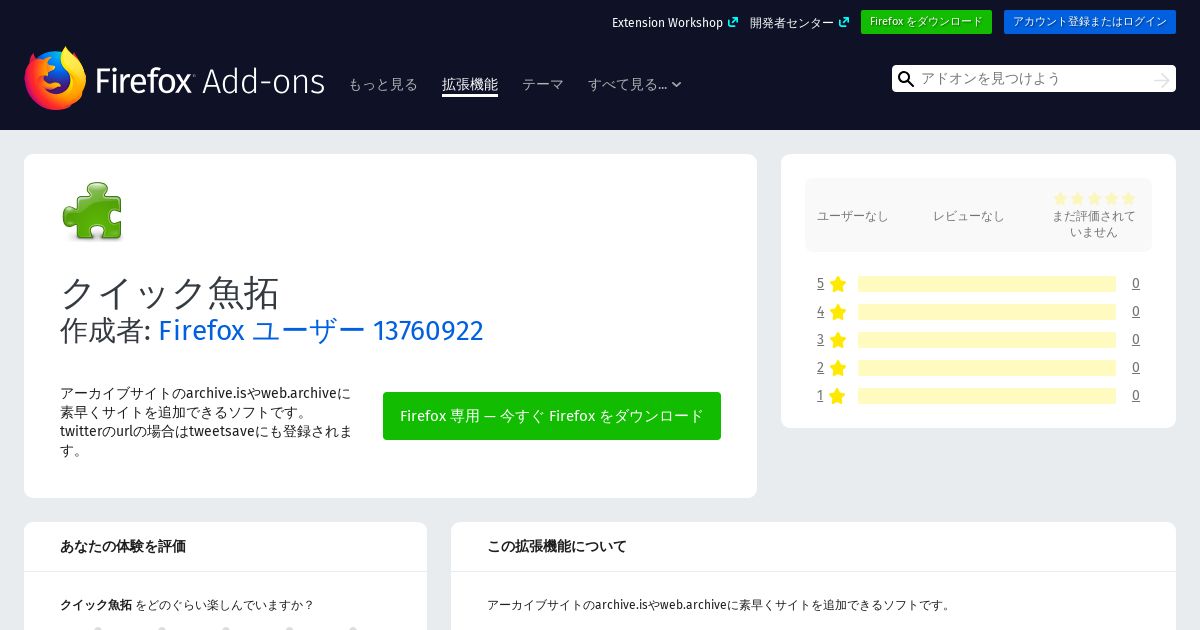The image size is (1200, 630).
Task: Open the もっと見る menu item
Action: click(383, 85)
